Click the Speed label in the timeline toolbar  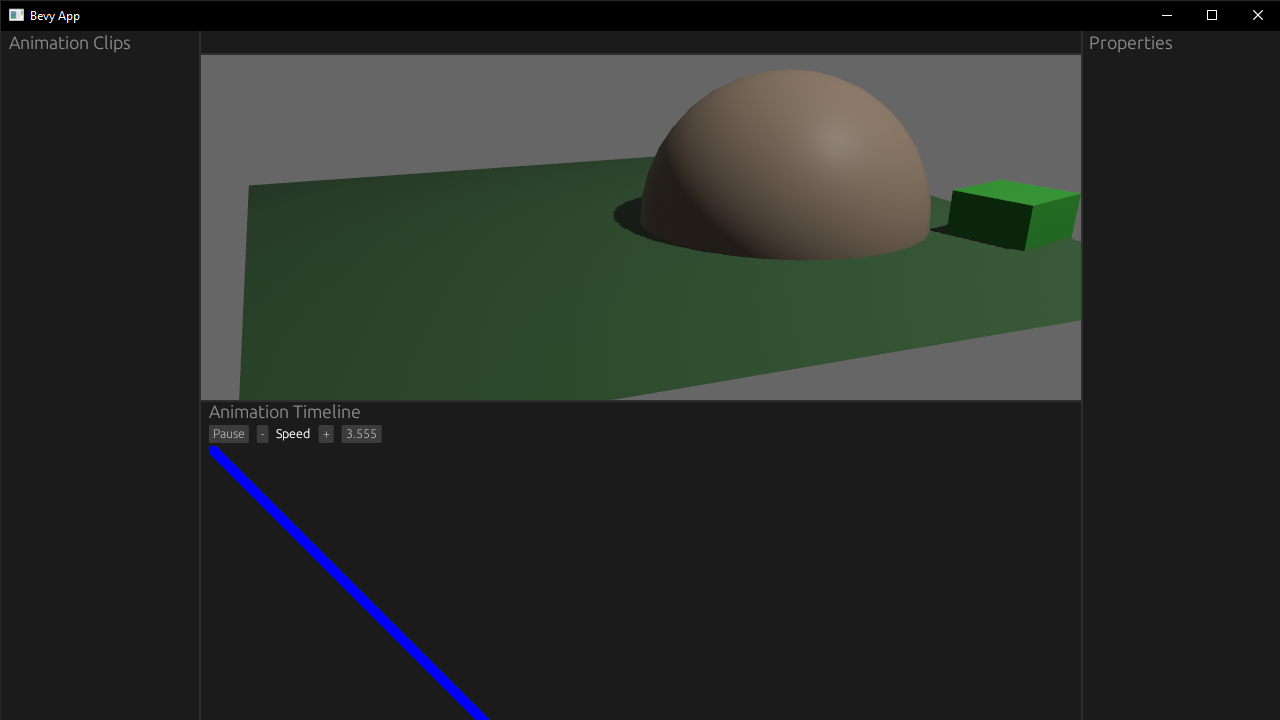click(x=293, y=433)
